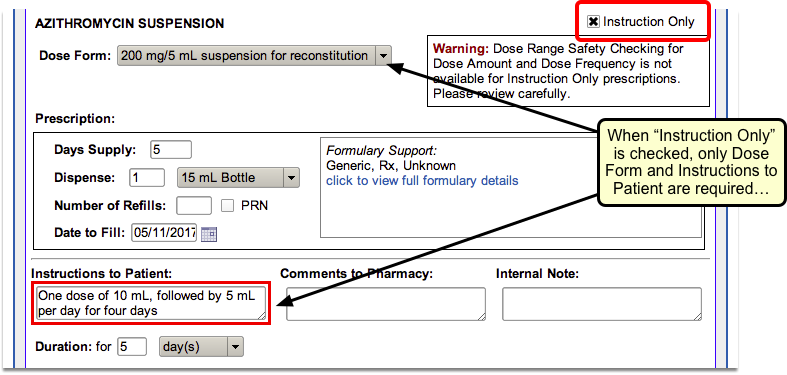
Task: Click the Instruction Only label text
Action: click(x=648, y=22)
